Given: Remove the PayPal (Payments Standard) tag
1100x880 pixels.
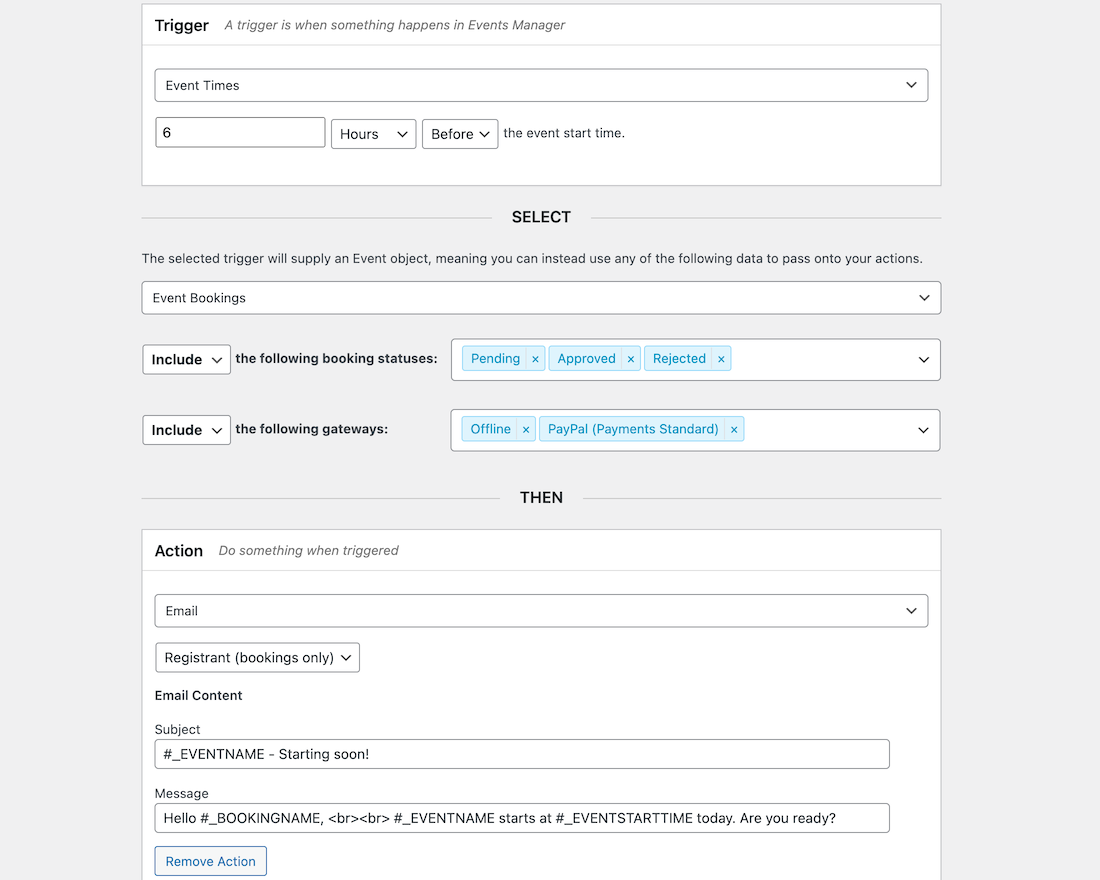Looking at the screenshot, I should pyautogui.click(x=734, y=429).
